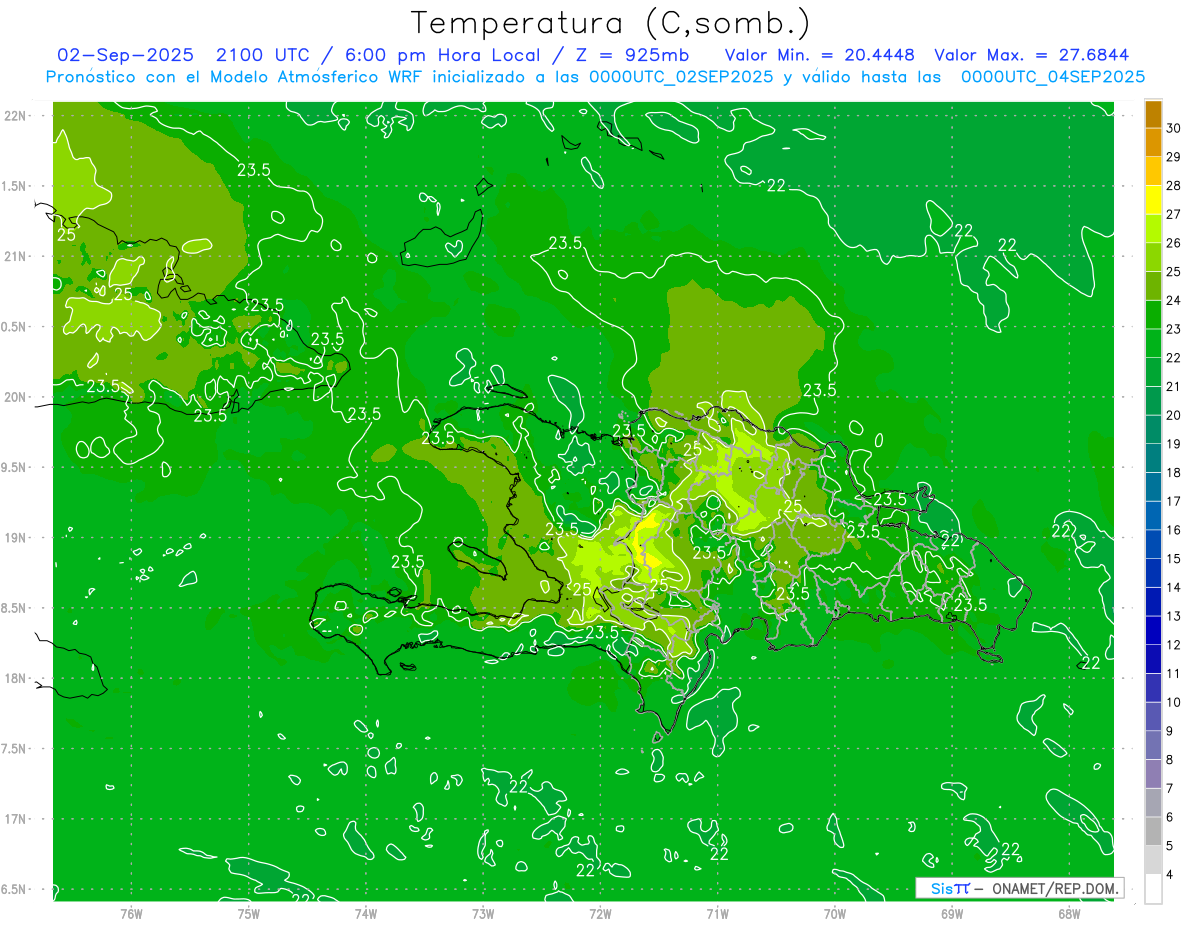The height and width of the screenshot is (927, 1200).
Task: Click colorbar label '8'
Action: [1169, 760]
